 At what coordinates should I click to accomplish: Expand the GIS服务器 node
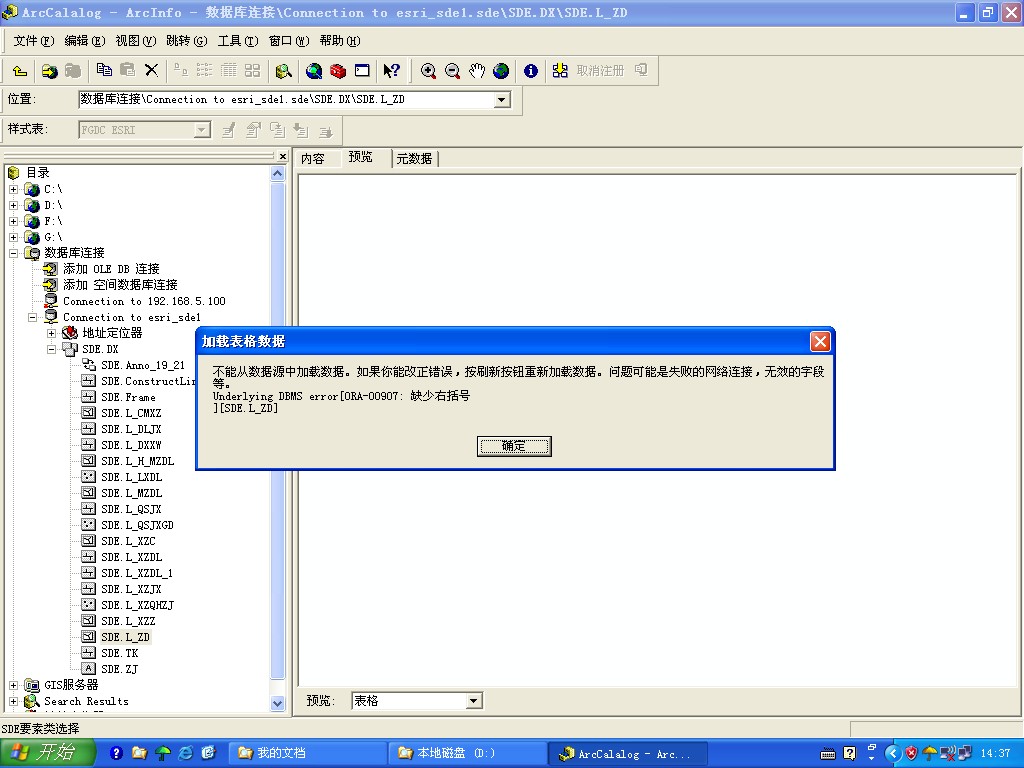(x=13, y=685)
